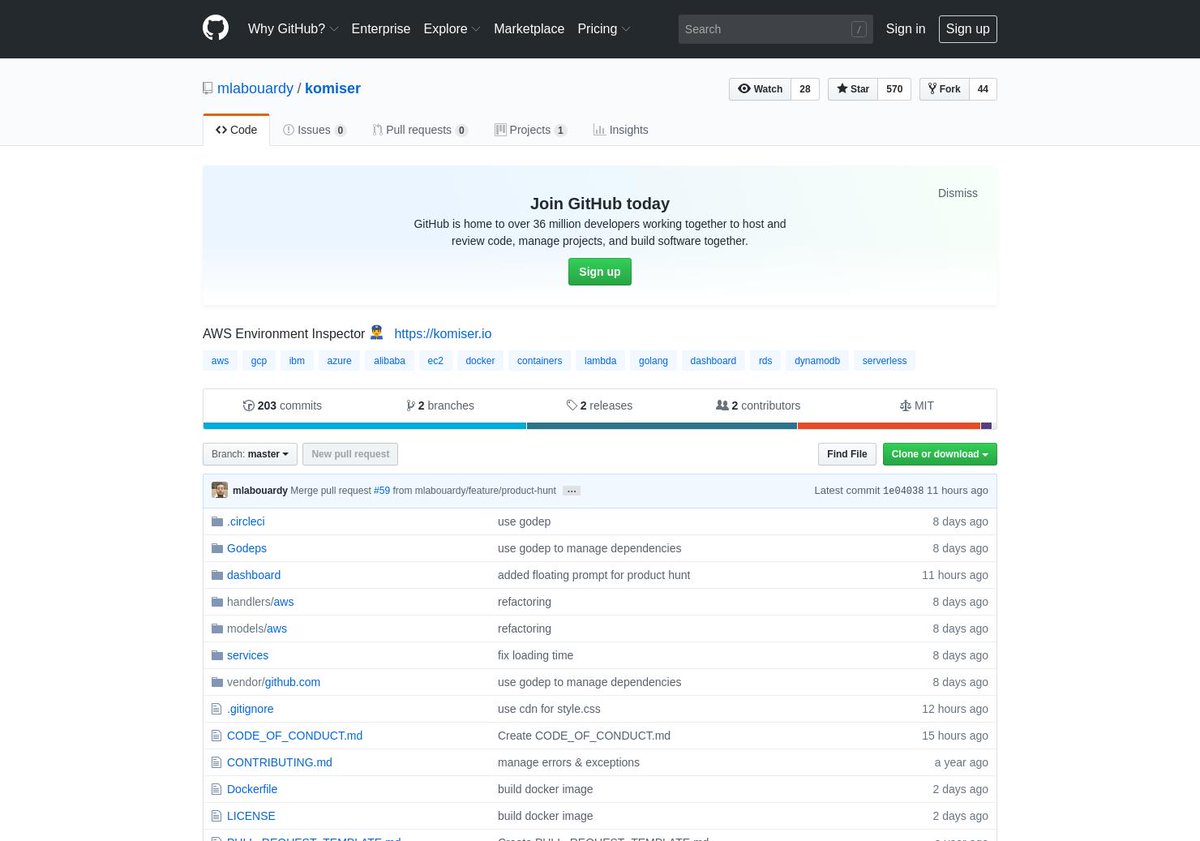Open the 28 watchers count
The height and width of the screenshot is (841, 1200).
tap(805, 89)
